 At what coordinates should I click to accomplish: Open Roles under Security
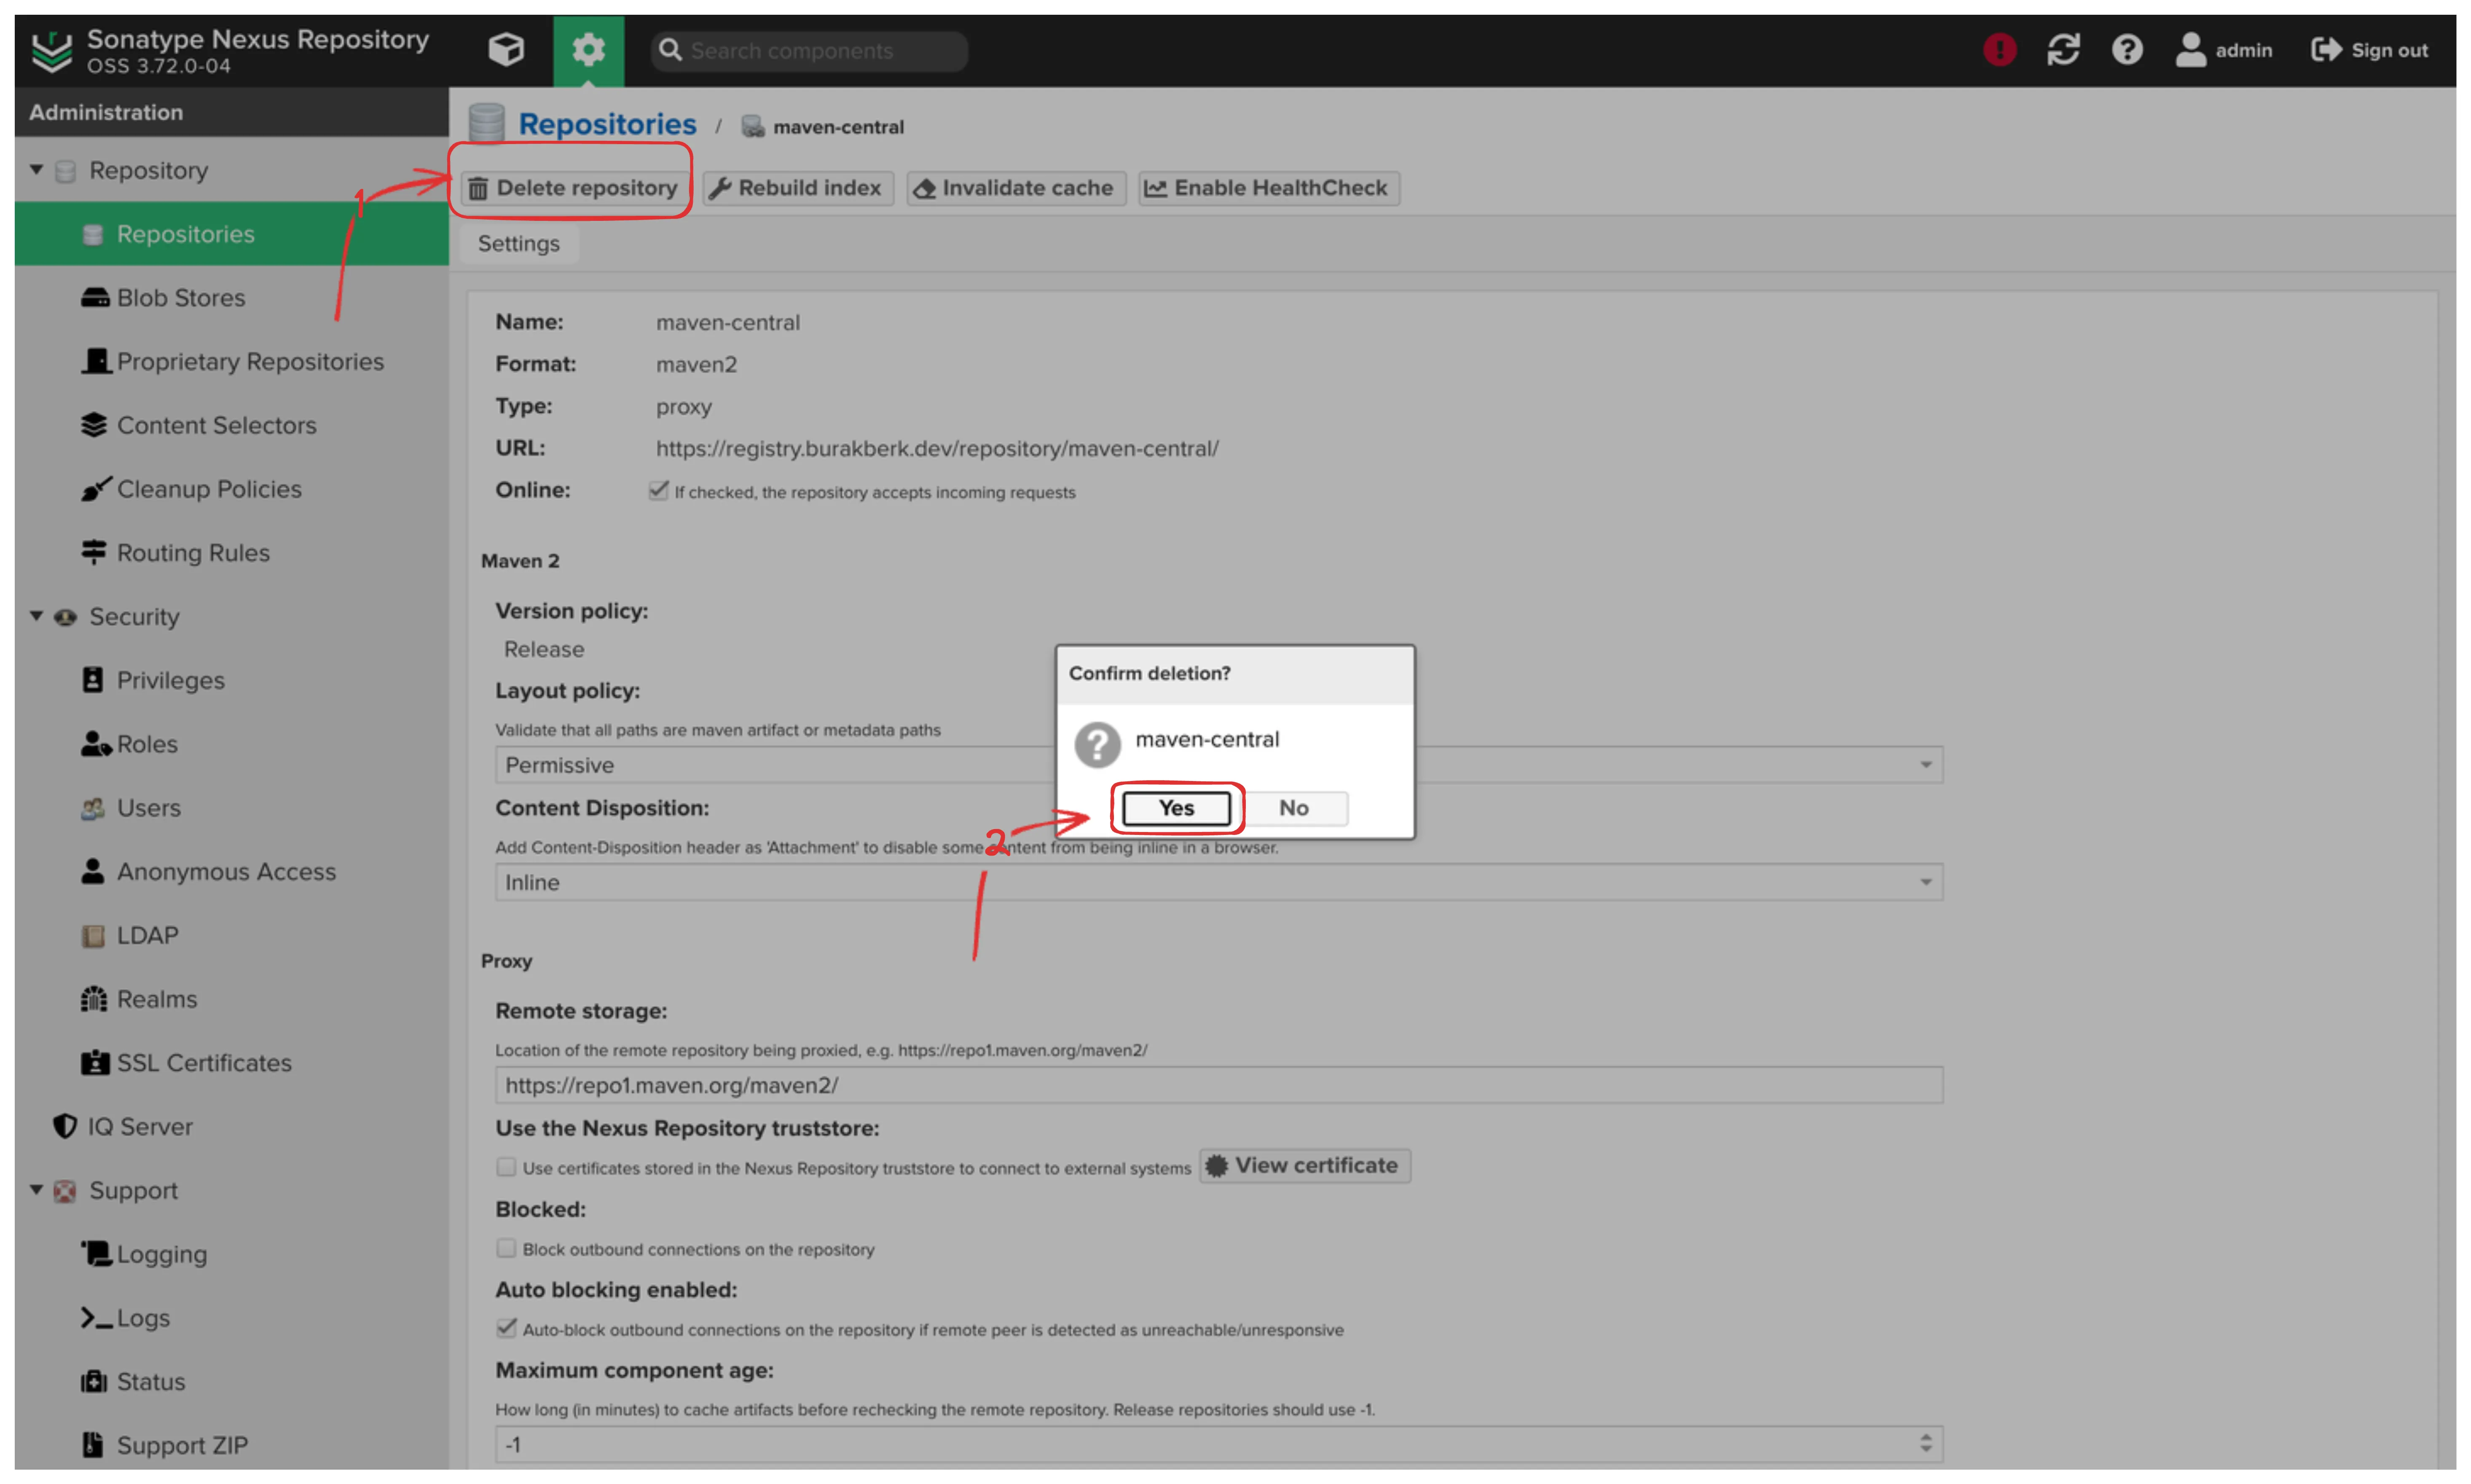tap(231, 744)
